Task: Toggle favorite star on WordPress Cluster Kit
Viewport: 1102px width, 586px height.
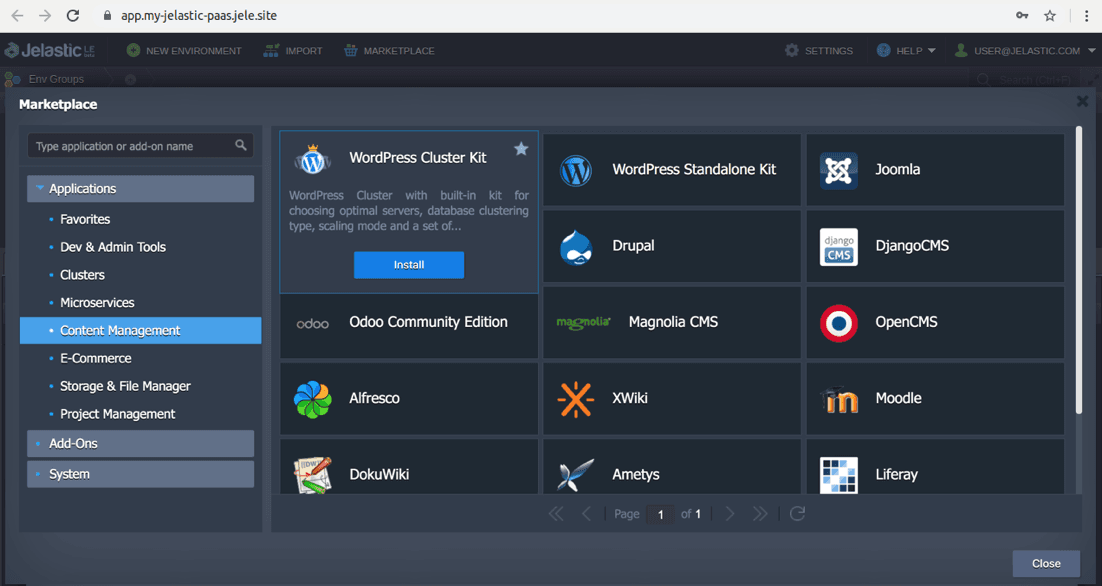Action: point(521,148)
